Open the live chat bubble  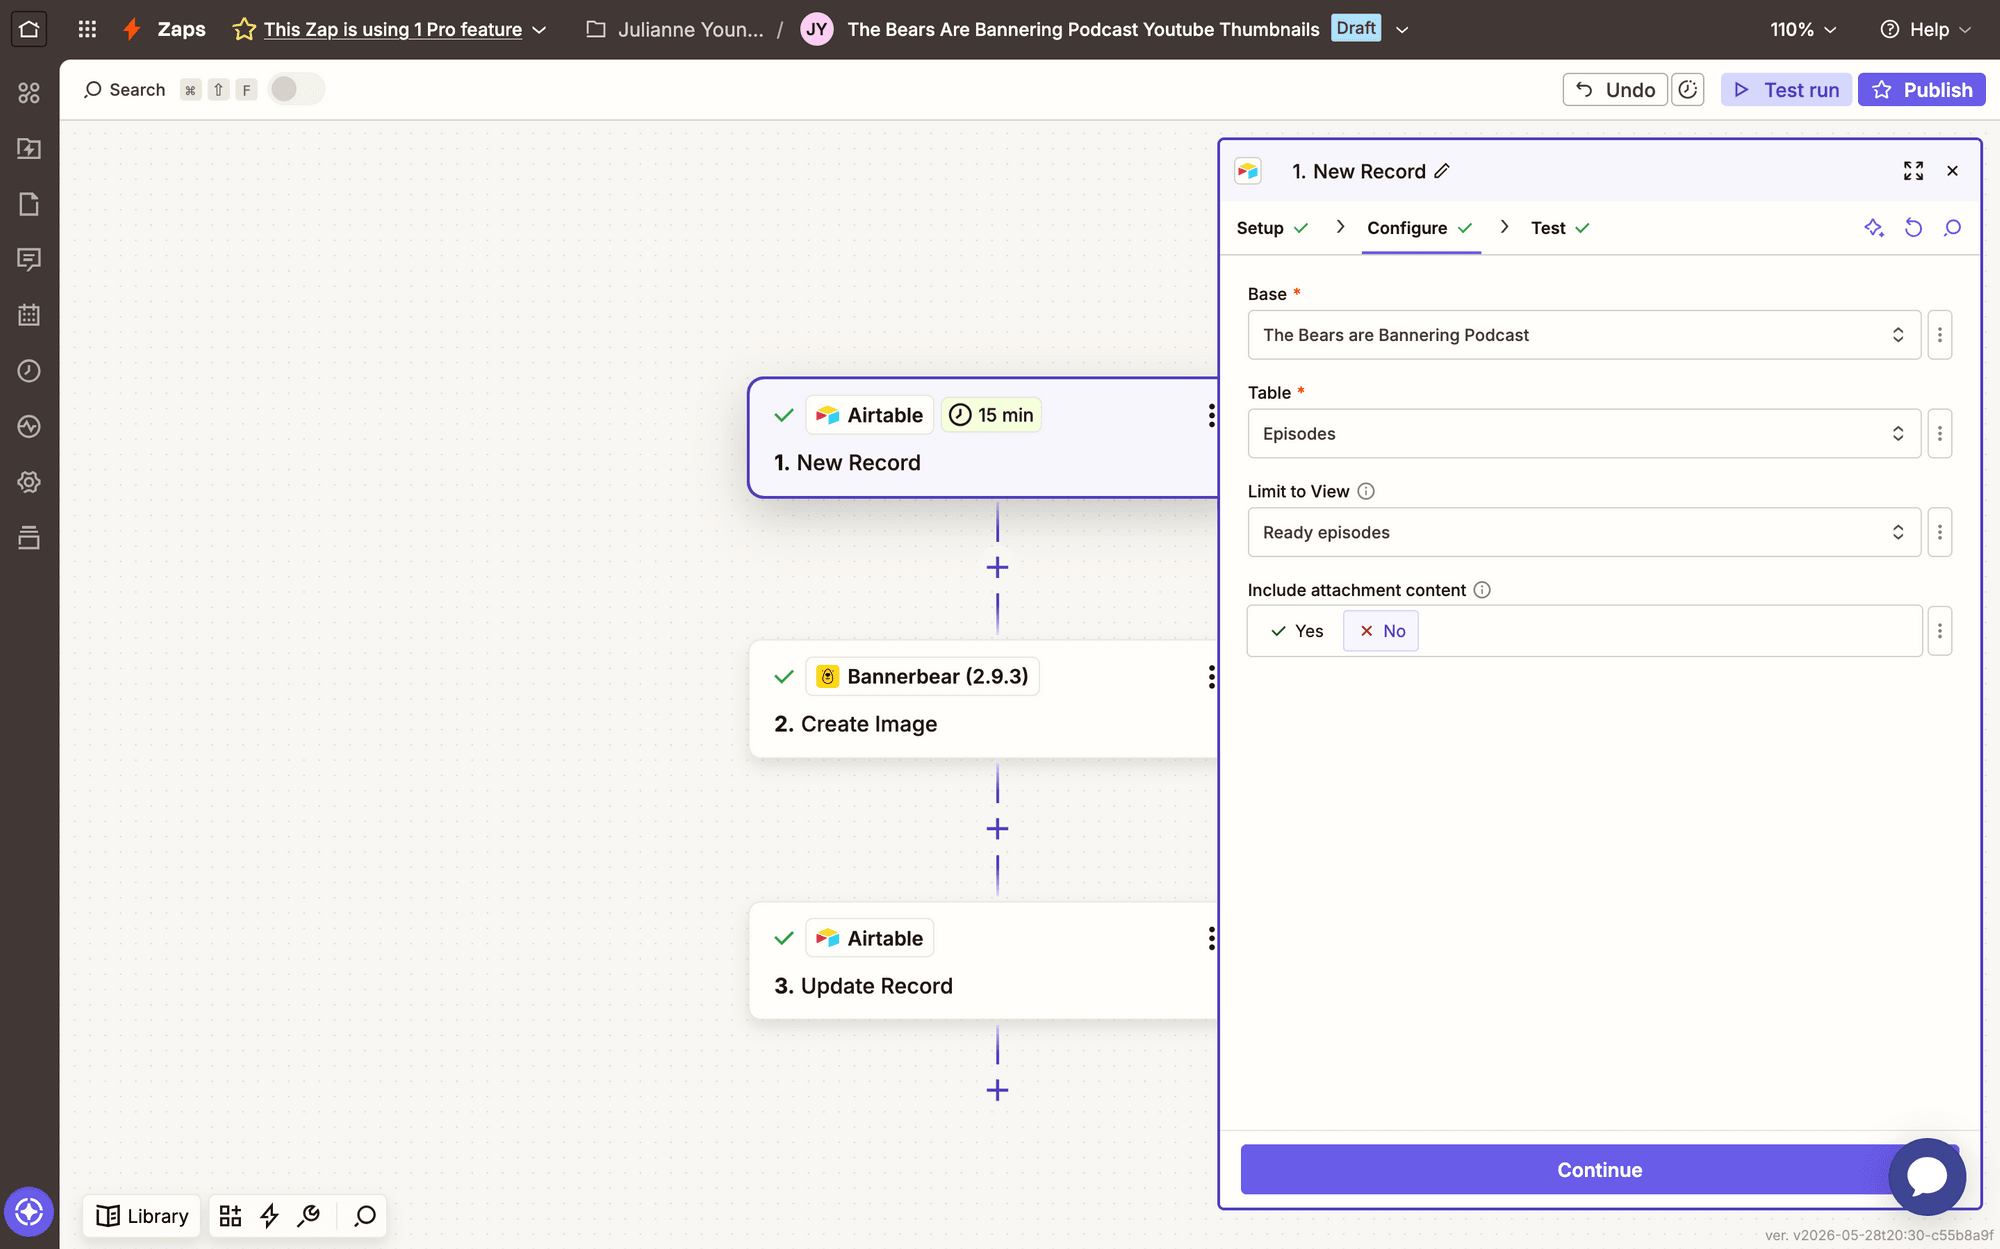(x=1927, y=1176)
